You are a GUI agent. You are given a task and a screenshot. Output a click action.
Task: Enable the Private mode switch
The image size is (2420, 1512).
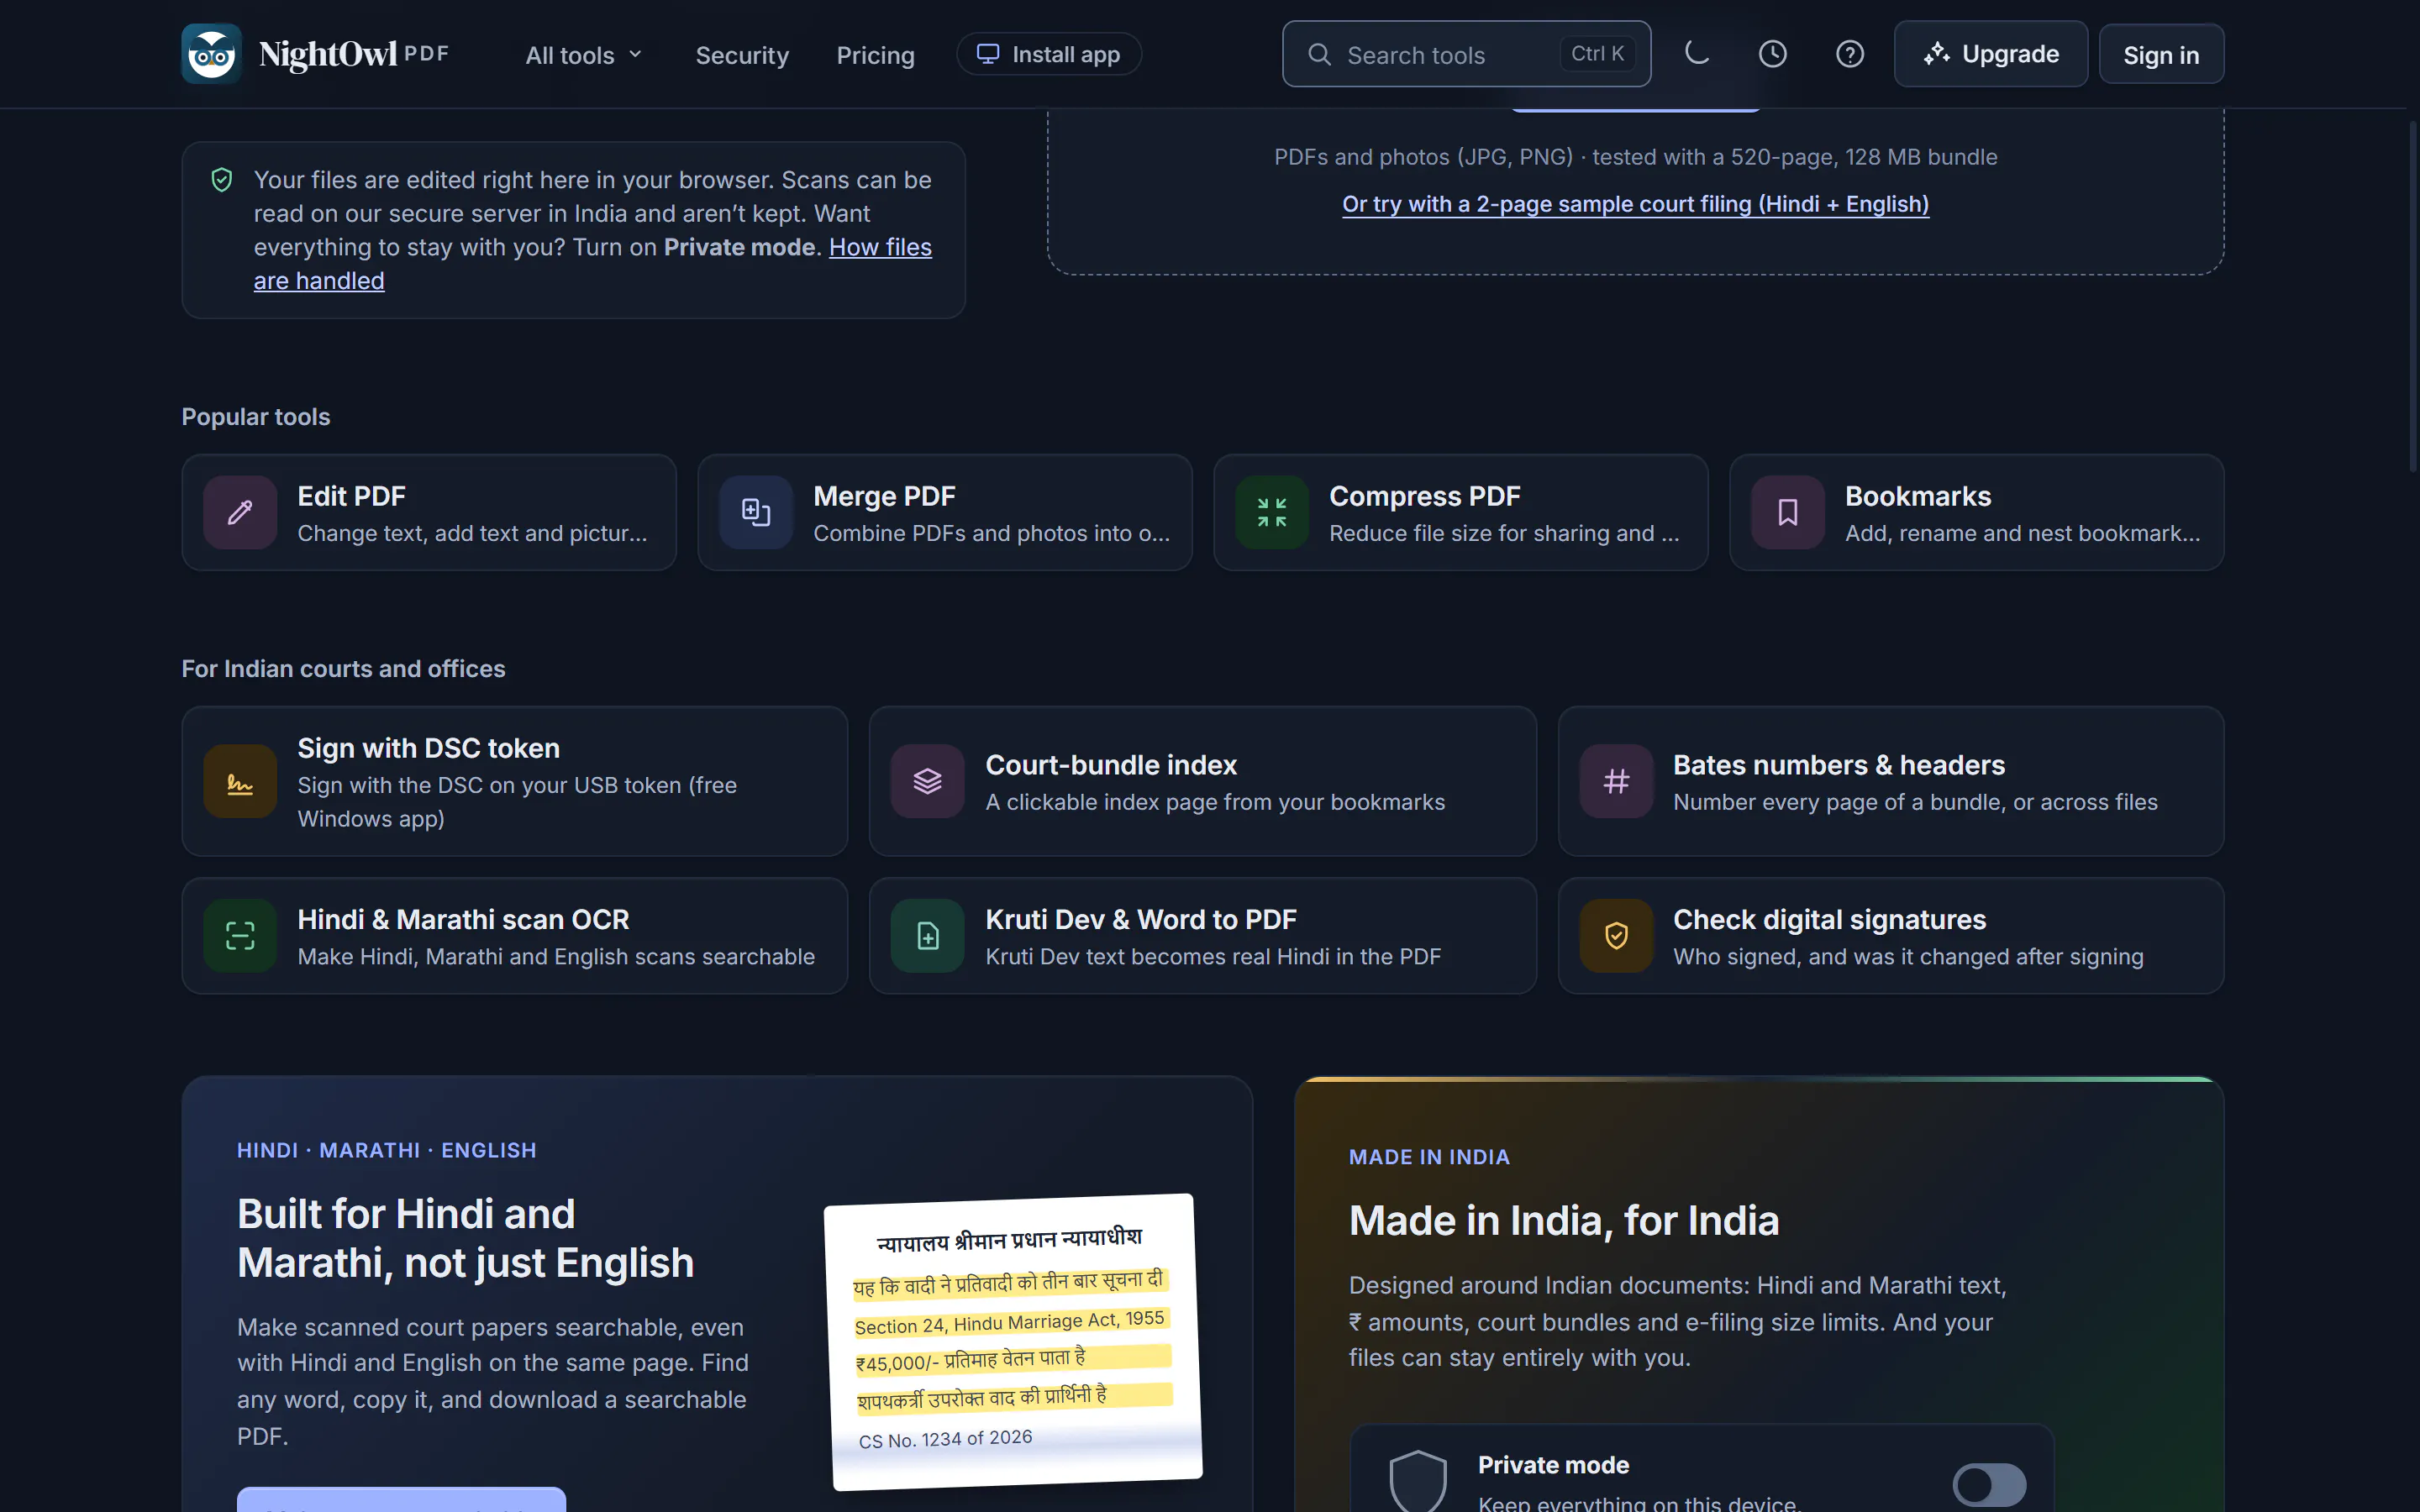pyautogui.click(x=1989, y=1485)
